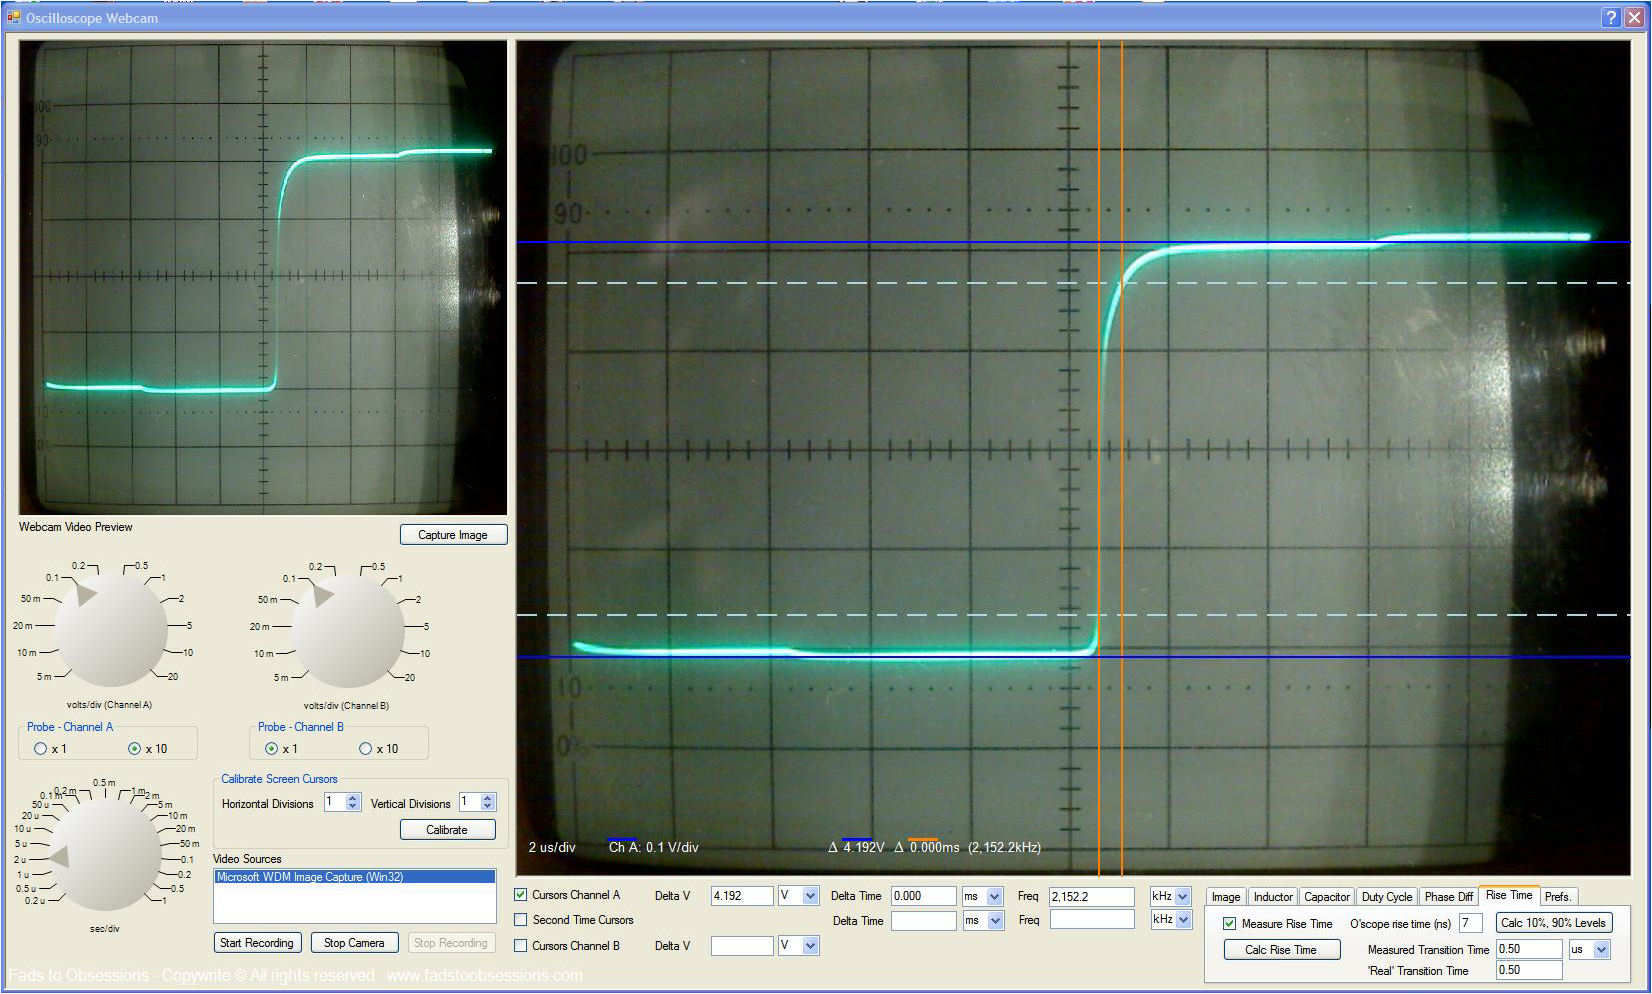Click the 'Real' Transition Time field
The height and width of the screenshot is (994, 1652).
(1529, 970)
